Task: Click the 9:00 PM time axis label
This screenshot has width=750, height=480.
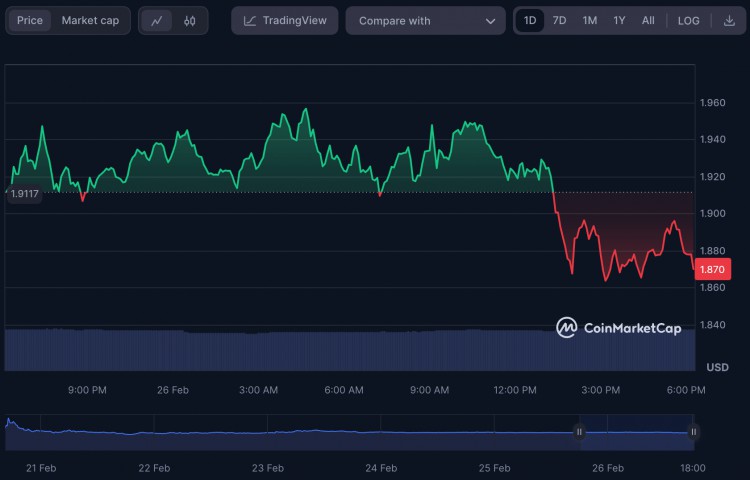Action: (87, 390)
